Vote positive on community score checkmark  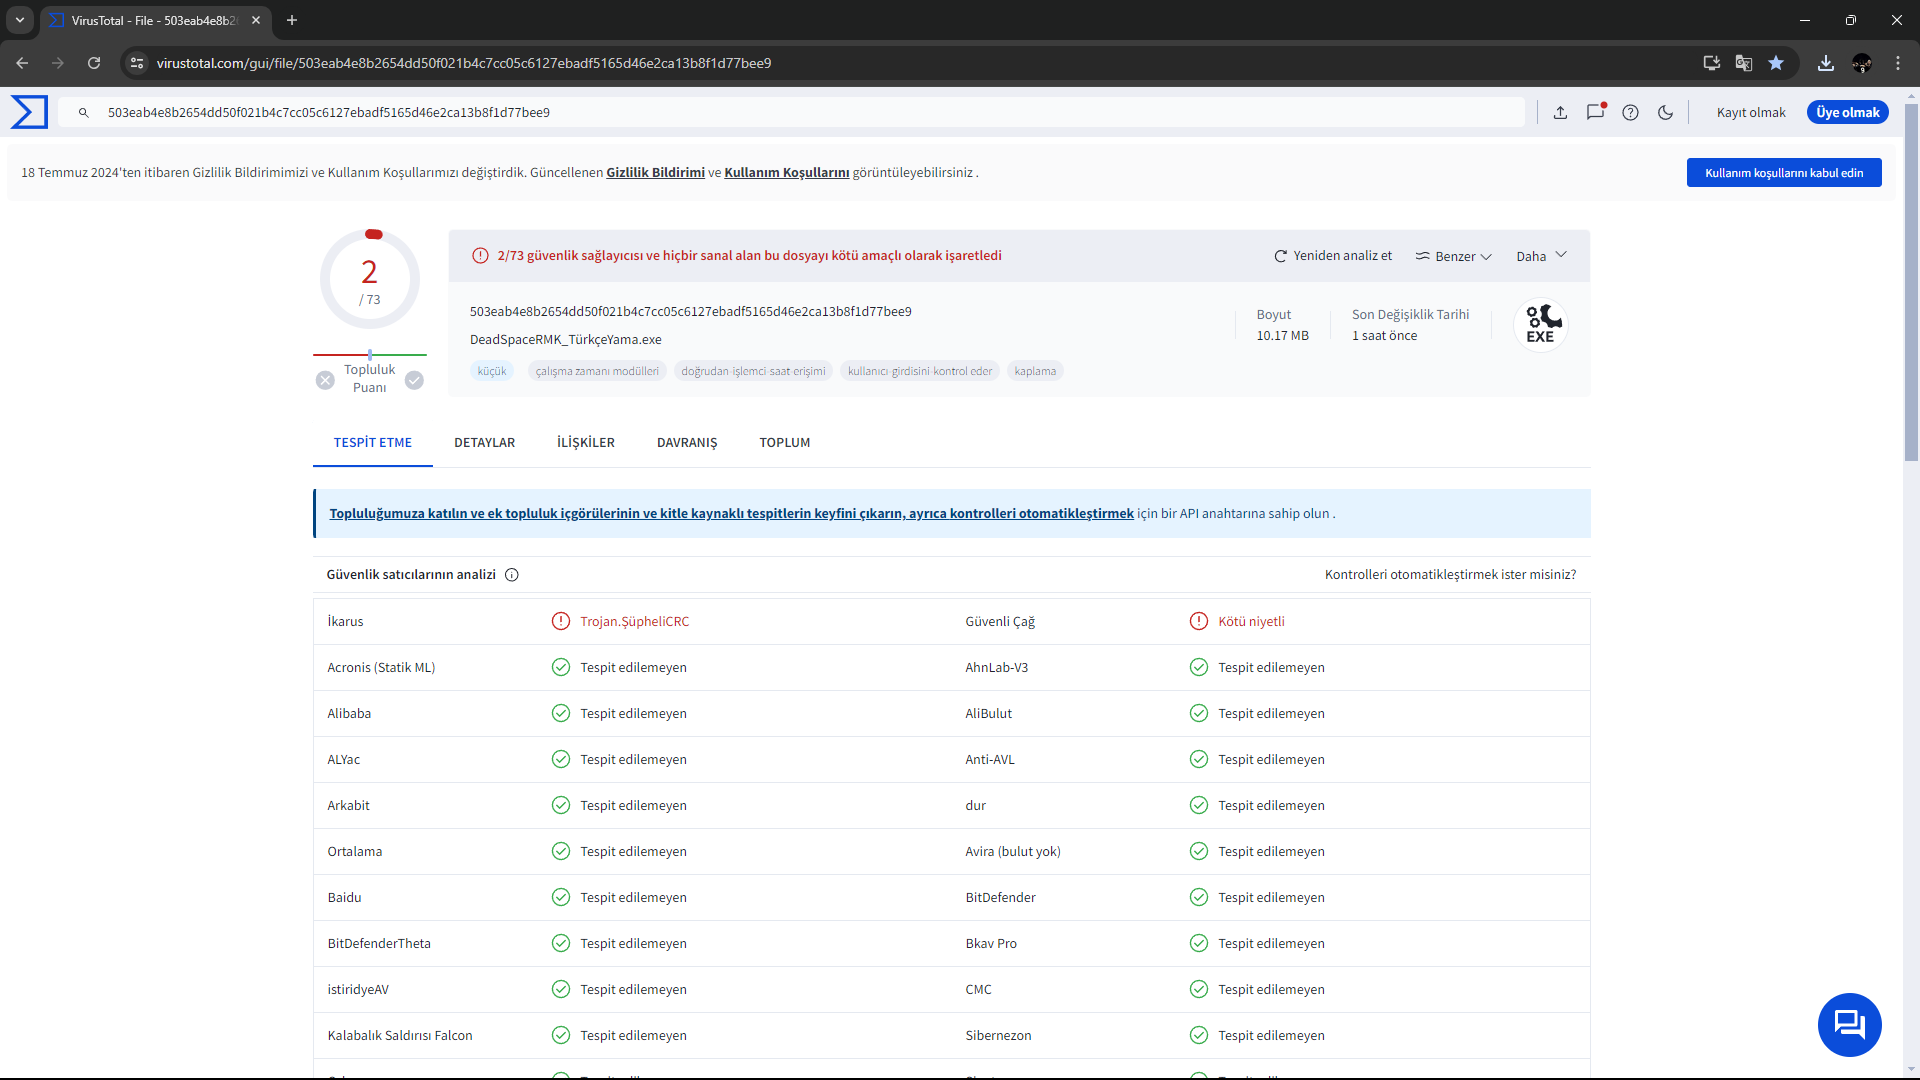(x=414, y=380)
